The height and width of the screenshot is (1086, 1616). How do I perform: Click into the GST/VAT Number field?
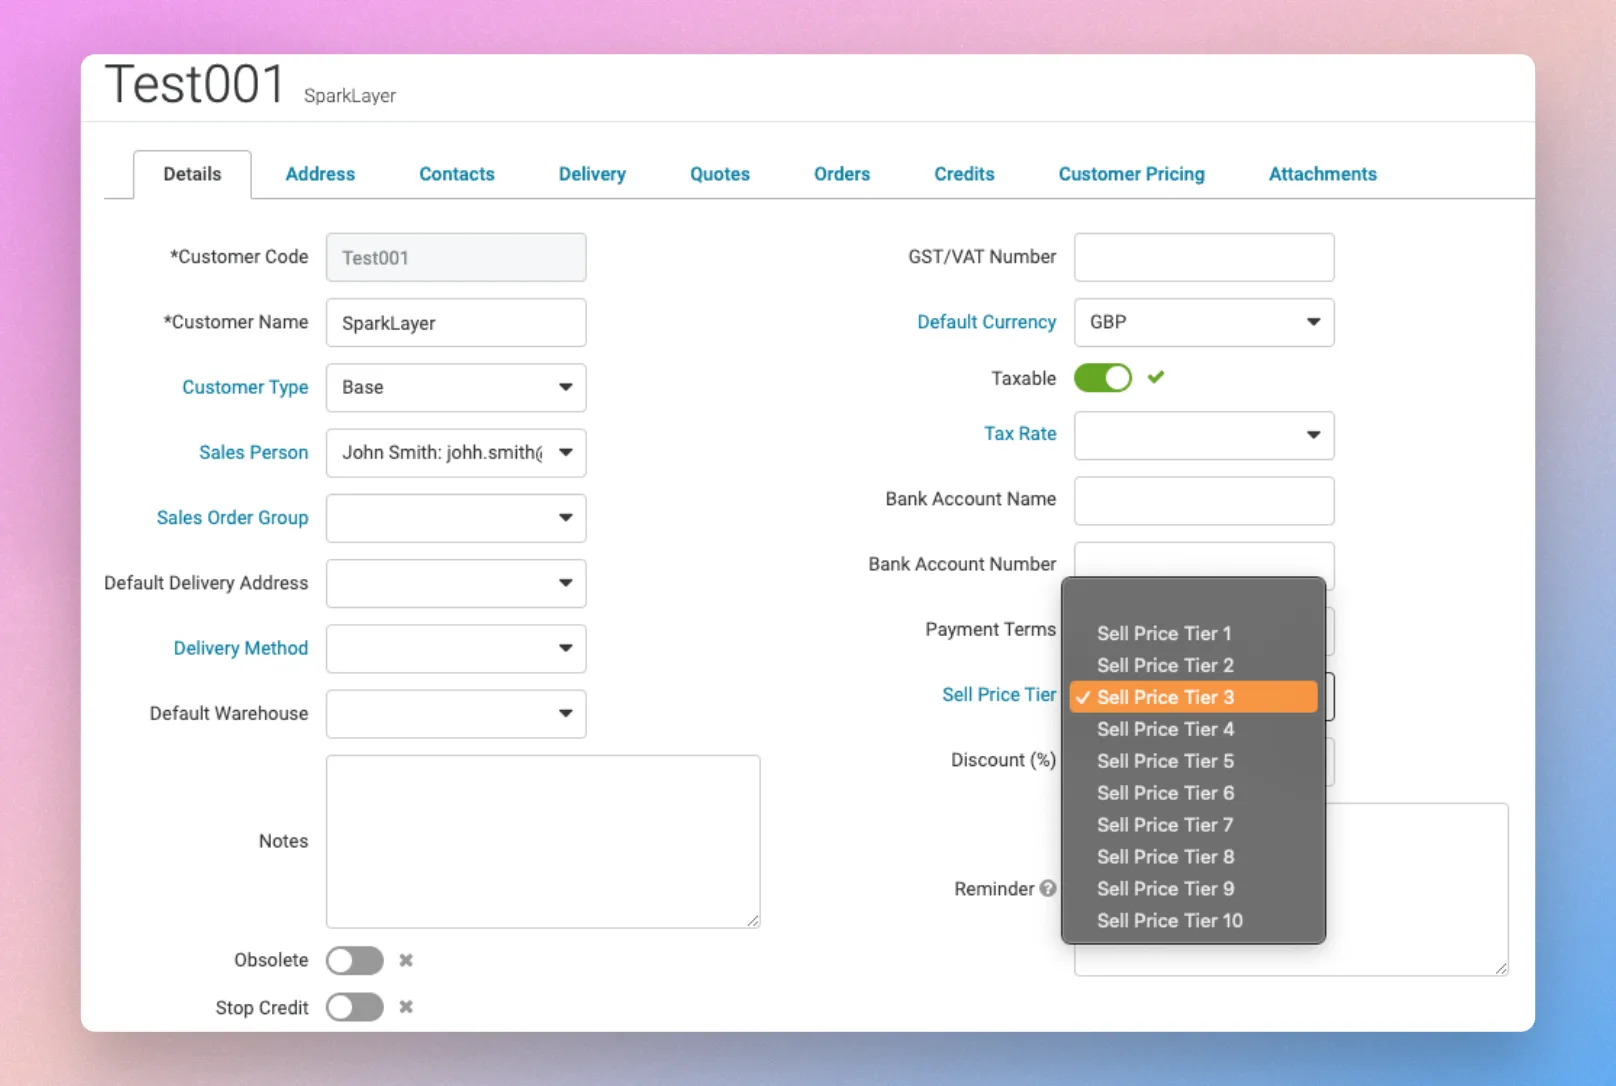[1204, 257]
